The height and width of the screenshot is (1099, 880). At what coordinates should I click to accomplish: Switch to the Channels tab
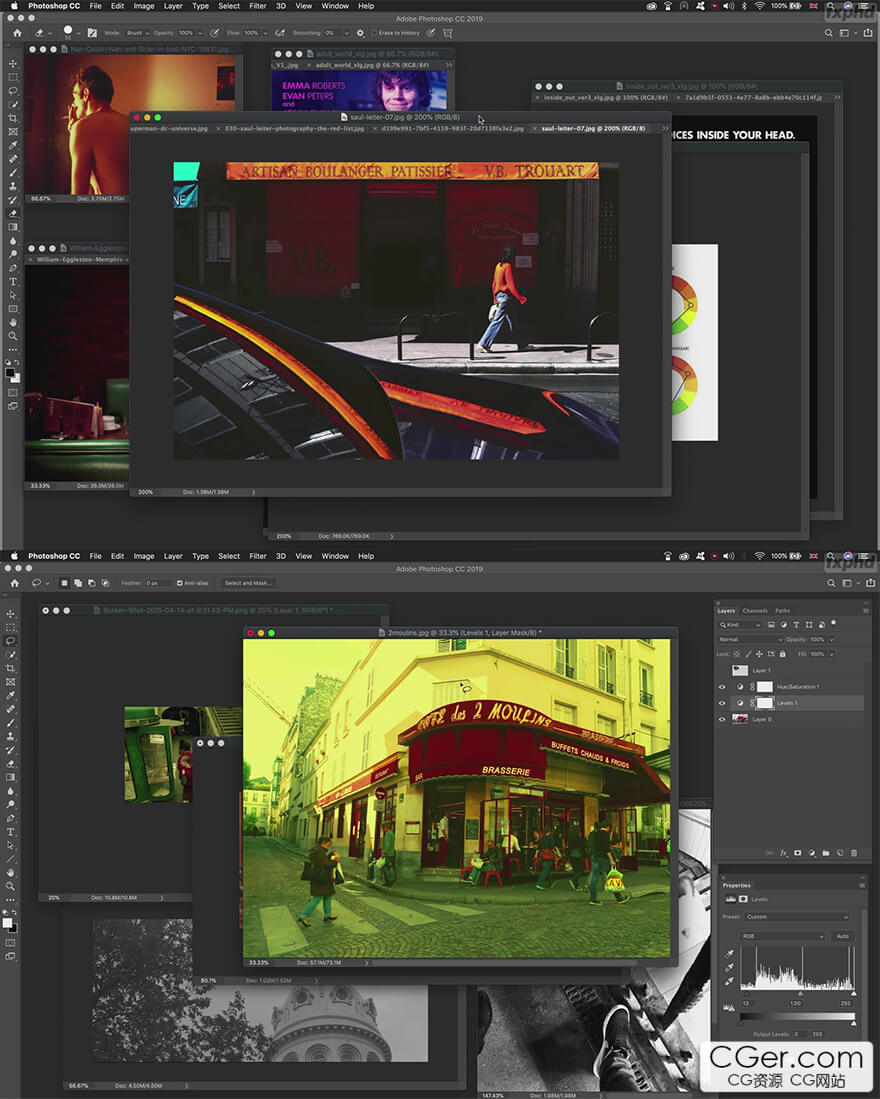[755, 610]
